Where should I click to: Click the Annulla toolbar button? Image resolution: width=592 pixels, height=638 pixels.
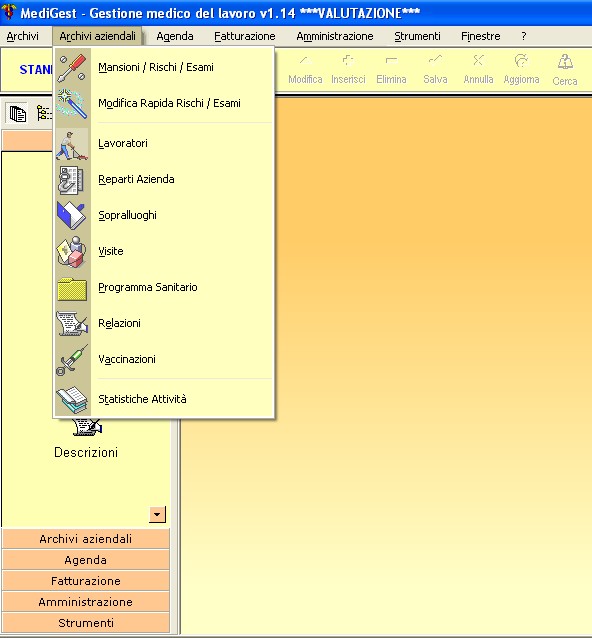tap(478, 70)
